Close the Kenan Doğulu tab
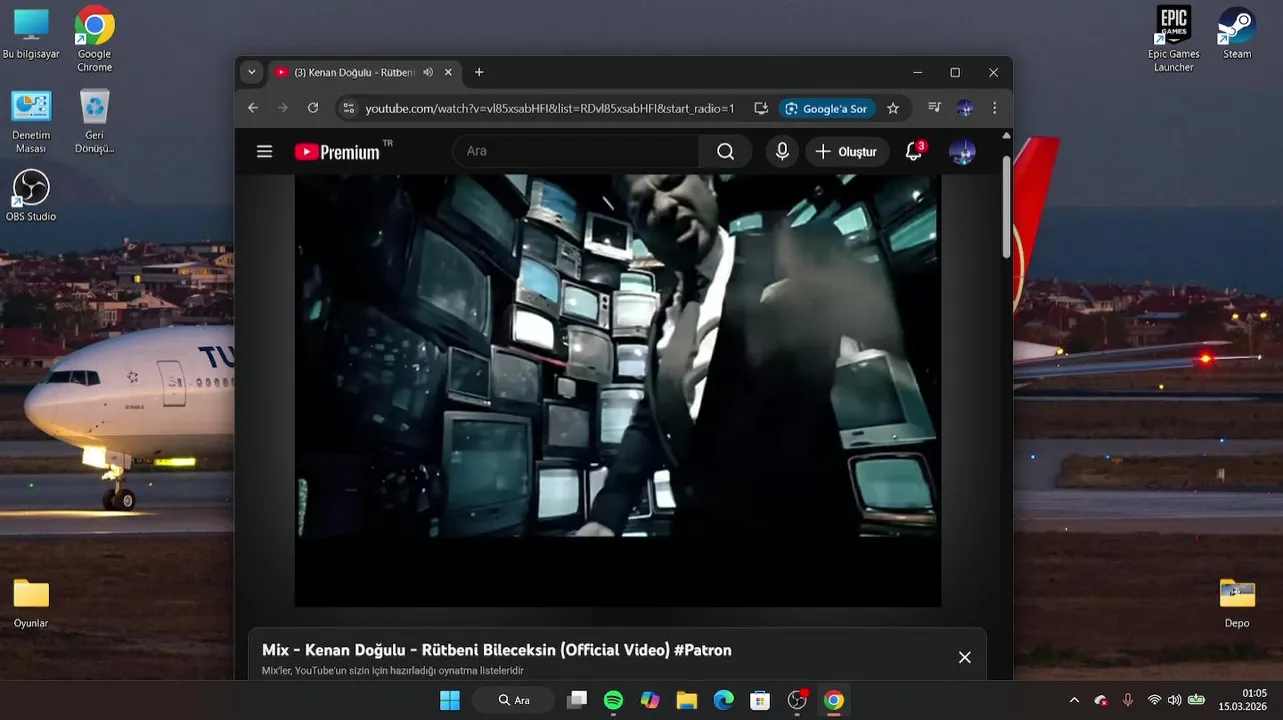The height and width of the screenshot is (720, 1283). pos(448,72)
